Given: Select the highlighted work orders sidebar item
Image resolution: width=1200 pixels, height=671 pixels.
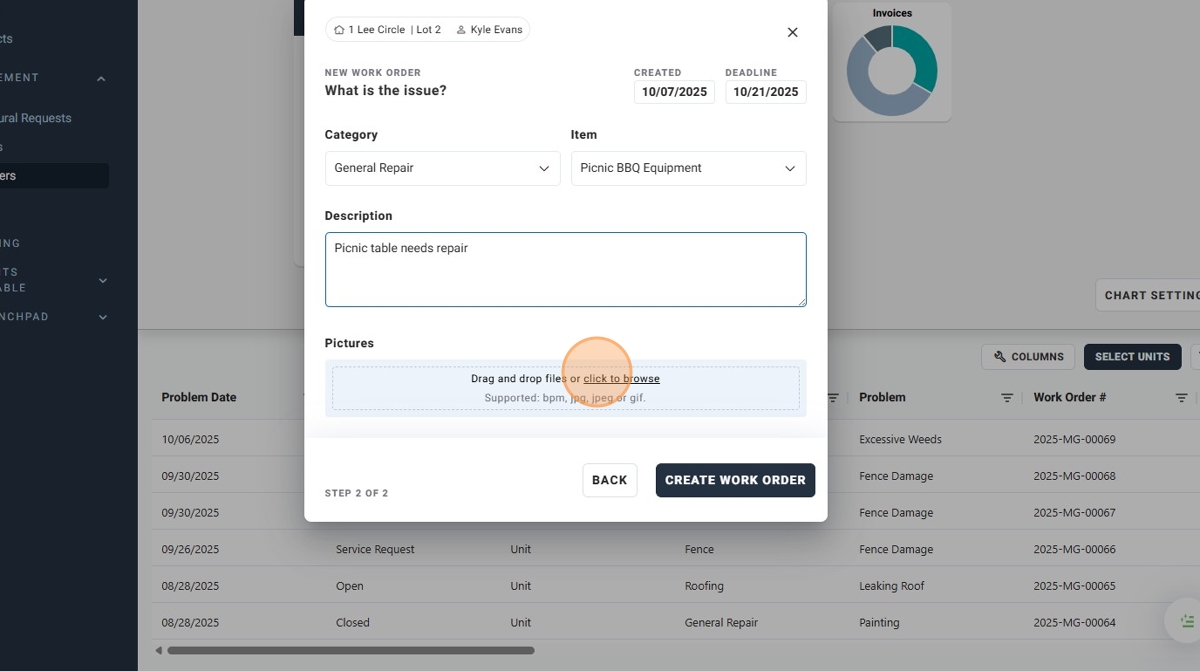Looking at the screenshot, I should [54, 176].
